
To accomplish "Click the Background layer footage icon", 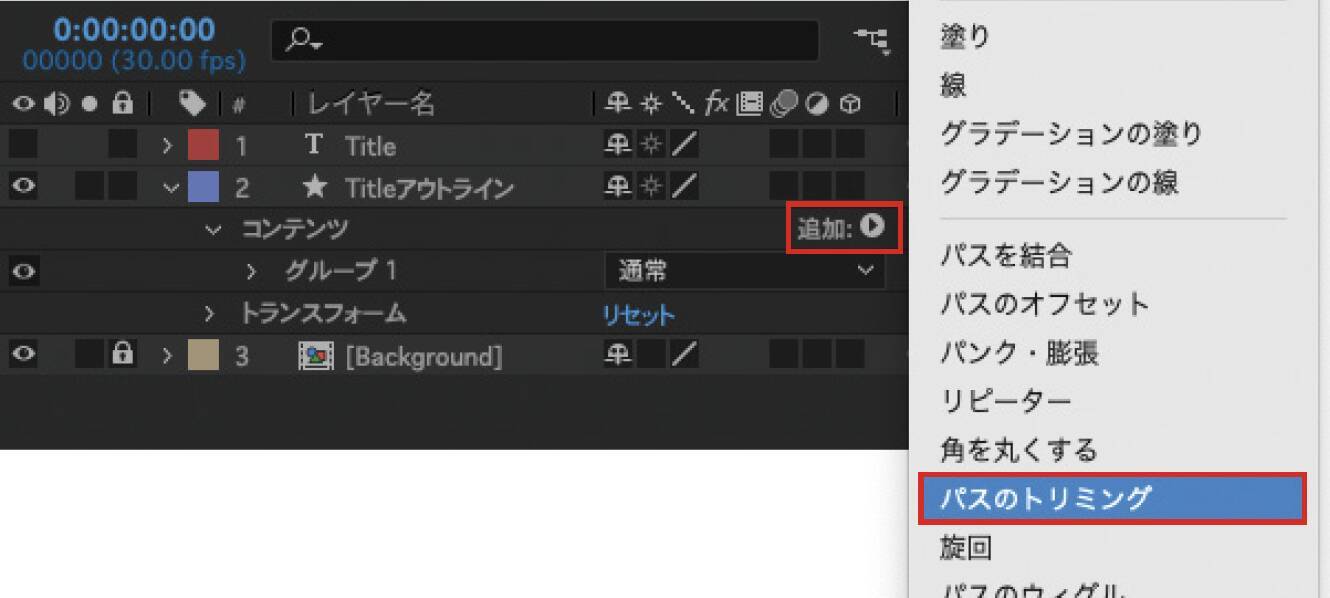I will pyautogui.click(x=315, y=356).
